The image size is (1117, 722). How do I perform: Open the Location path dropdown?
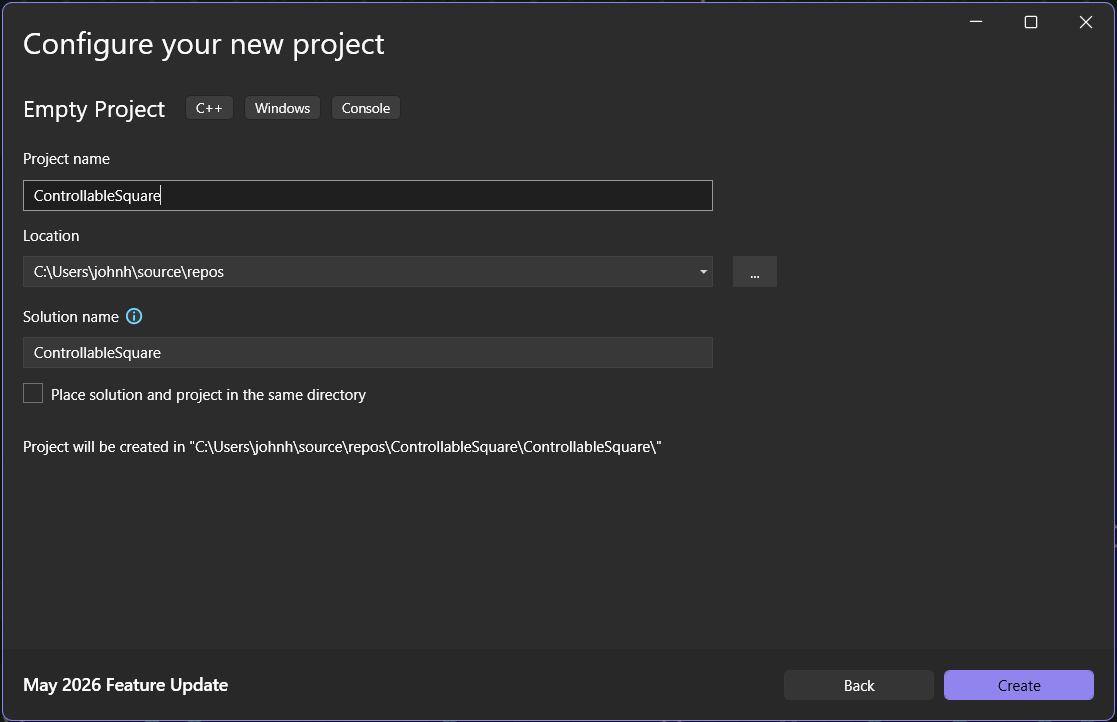703,271
